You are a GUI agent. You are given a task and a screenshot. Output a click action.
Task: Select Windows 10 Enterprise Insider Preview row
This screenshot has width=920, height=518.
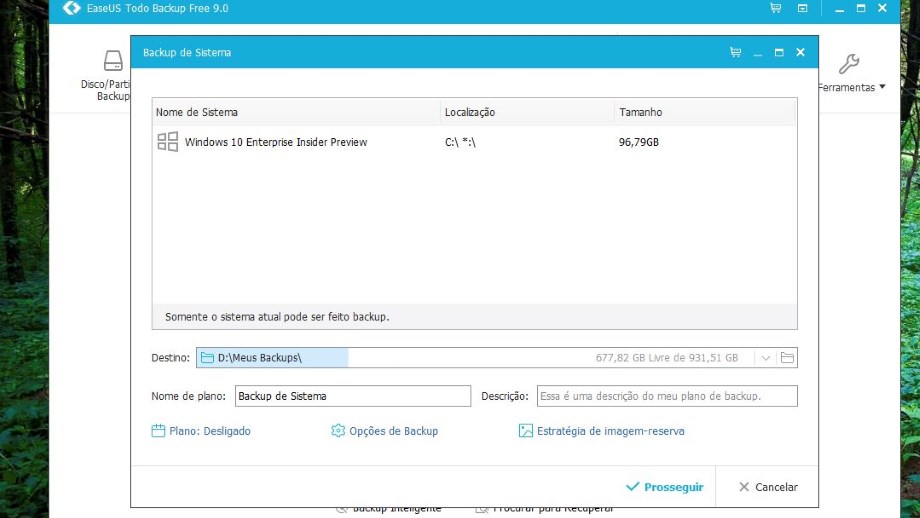point(276,142)
